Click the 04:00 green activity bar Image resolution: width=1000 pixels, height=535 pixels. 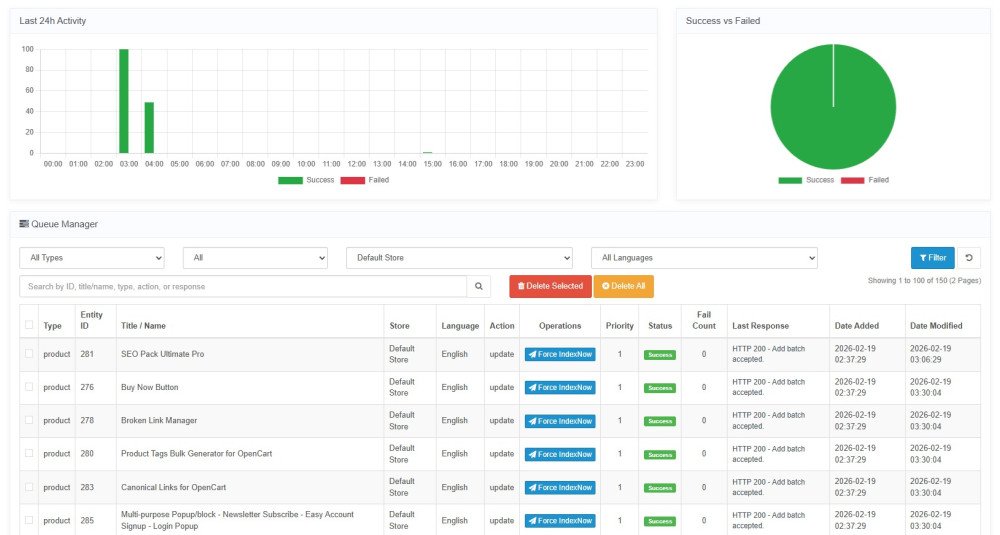pos(149,128)
